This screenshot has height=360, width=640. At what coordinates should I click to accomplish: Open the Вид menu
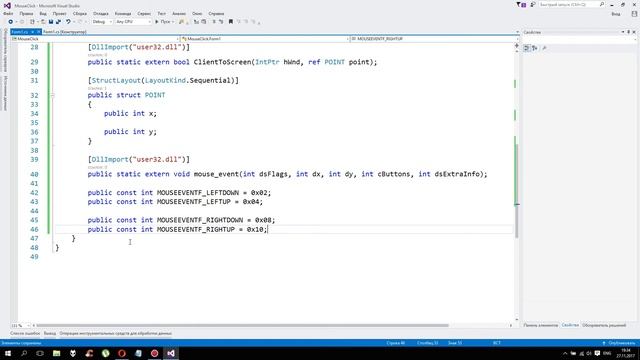point(42,13)
